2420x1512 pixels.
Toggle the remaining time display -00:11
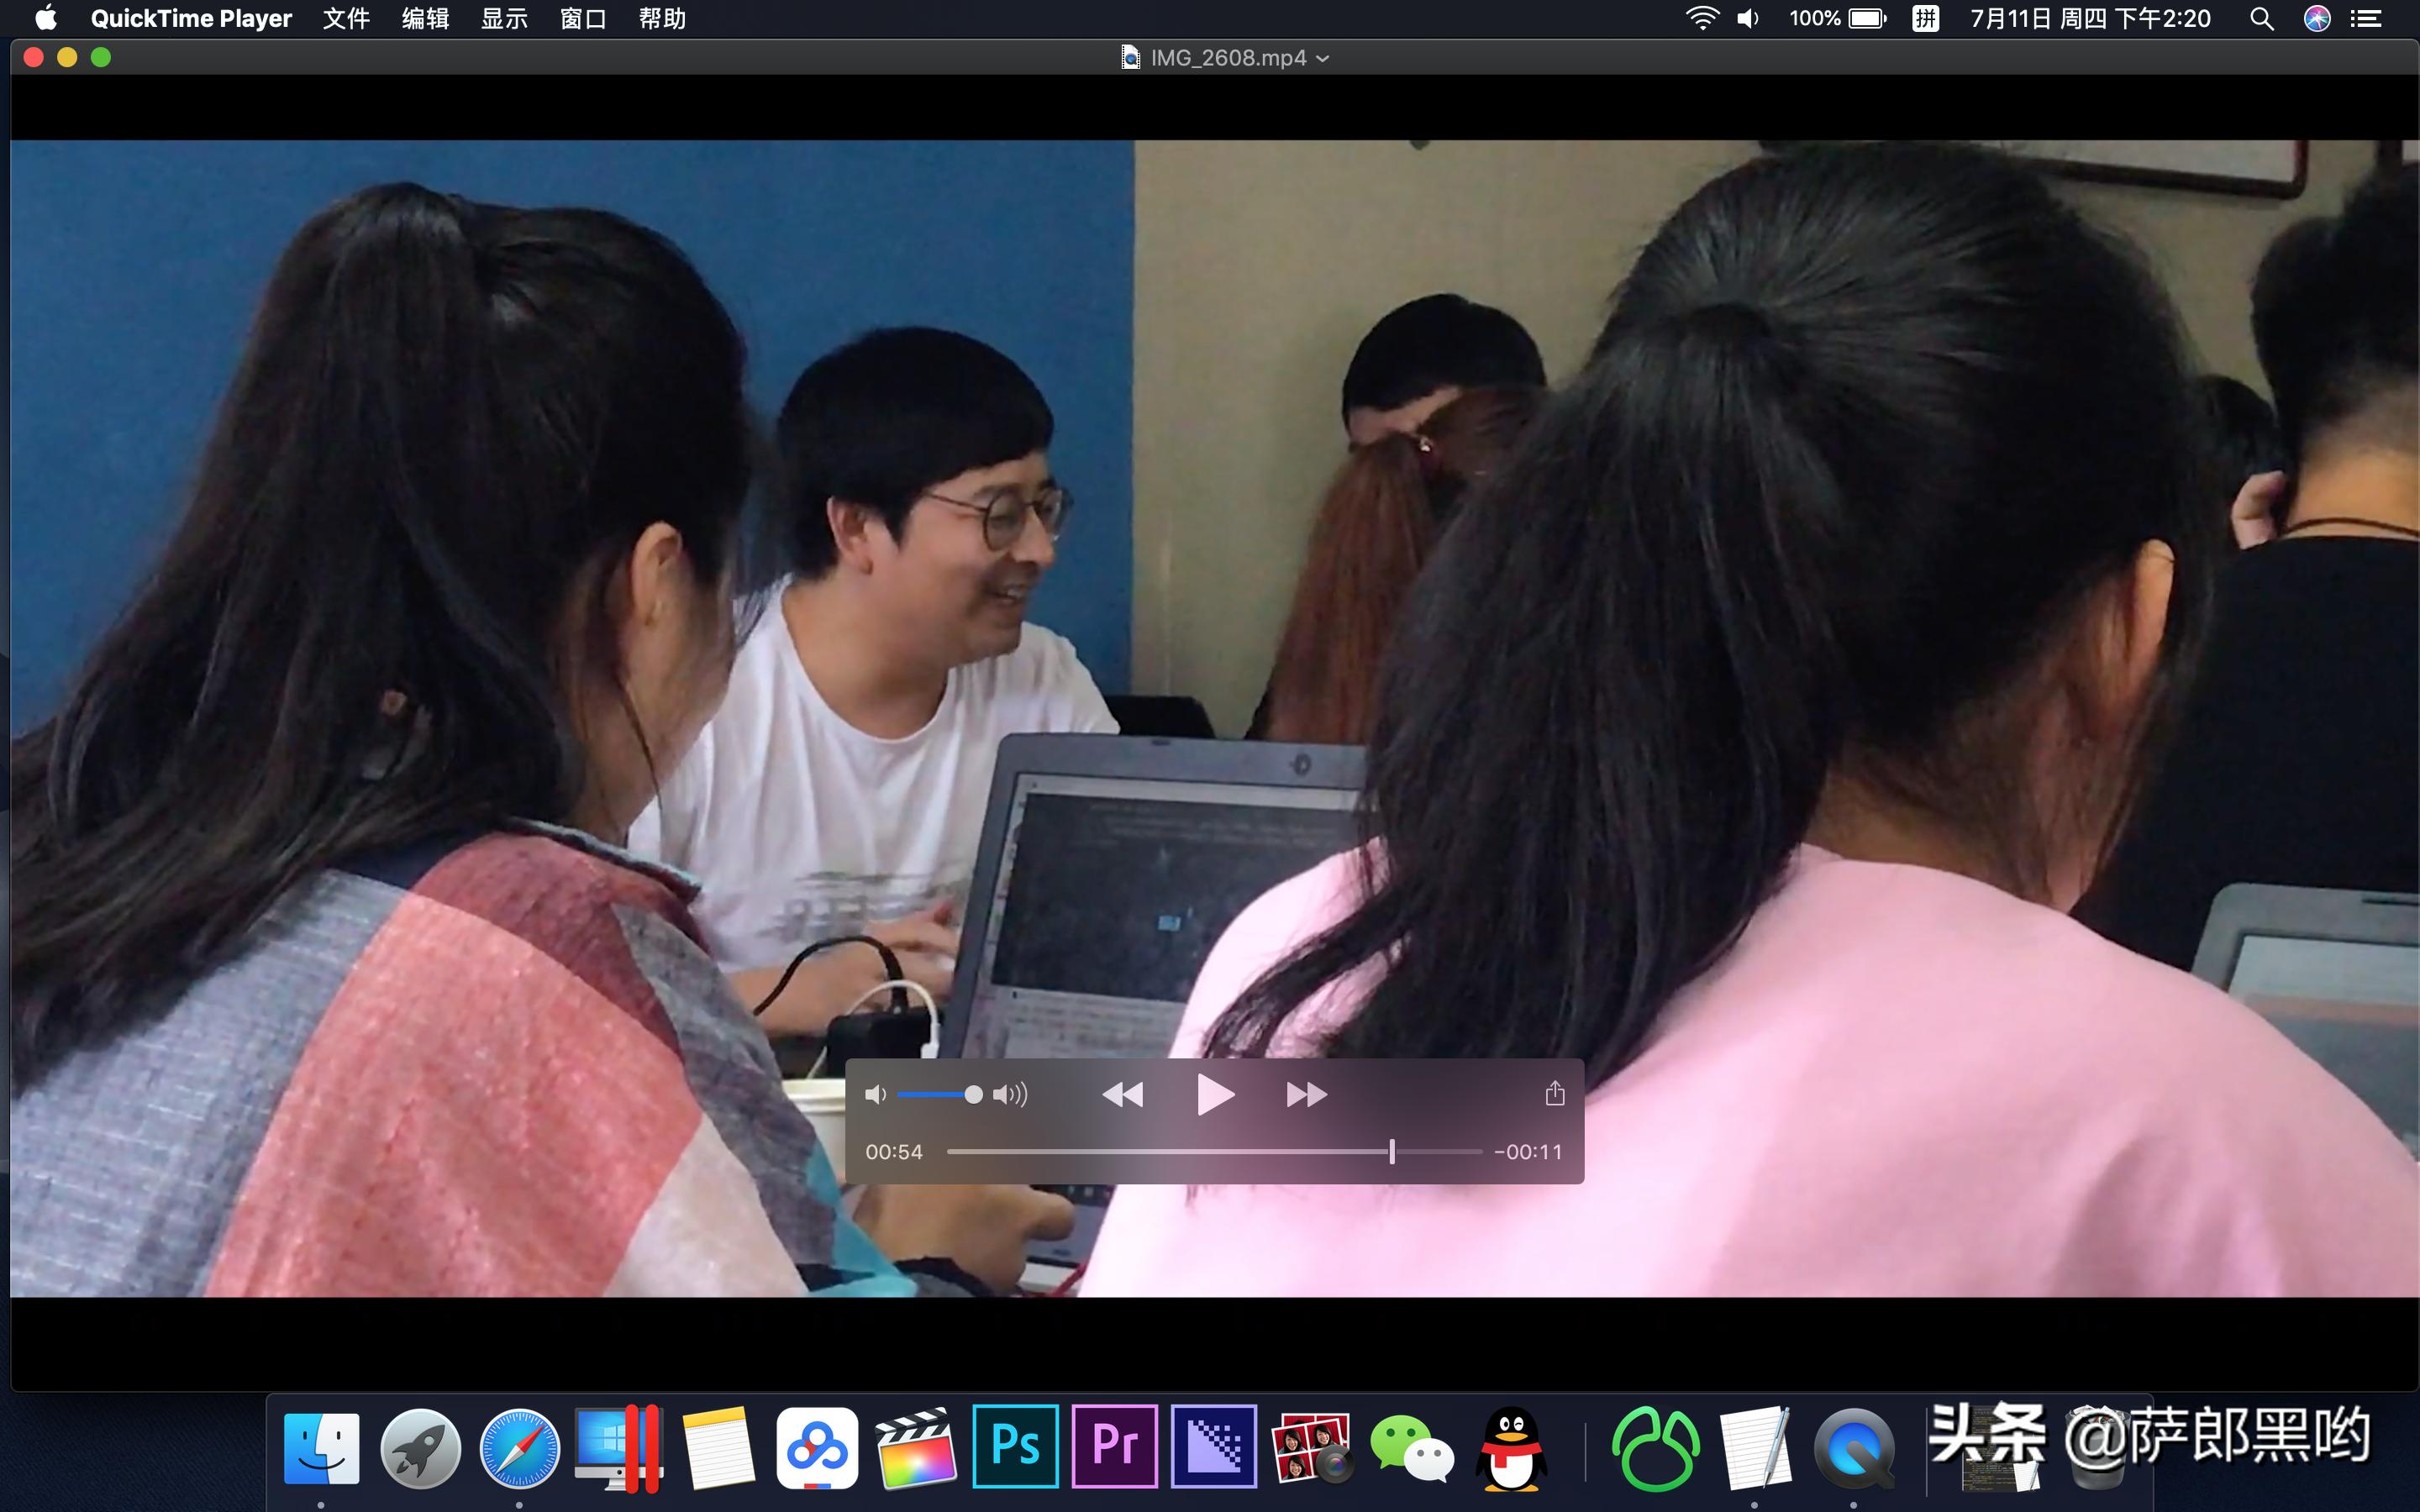tap(1527, 1152)
